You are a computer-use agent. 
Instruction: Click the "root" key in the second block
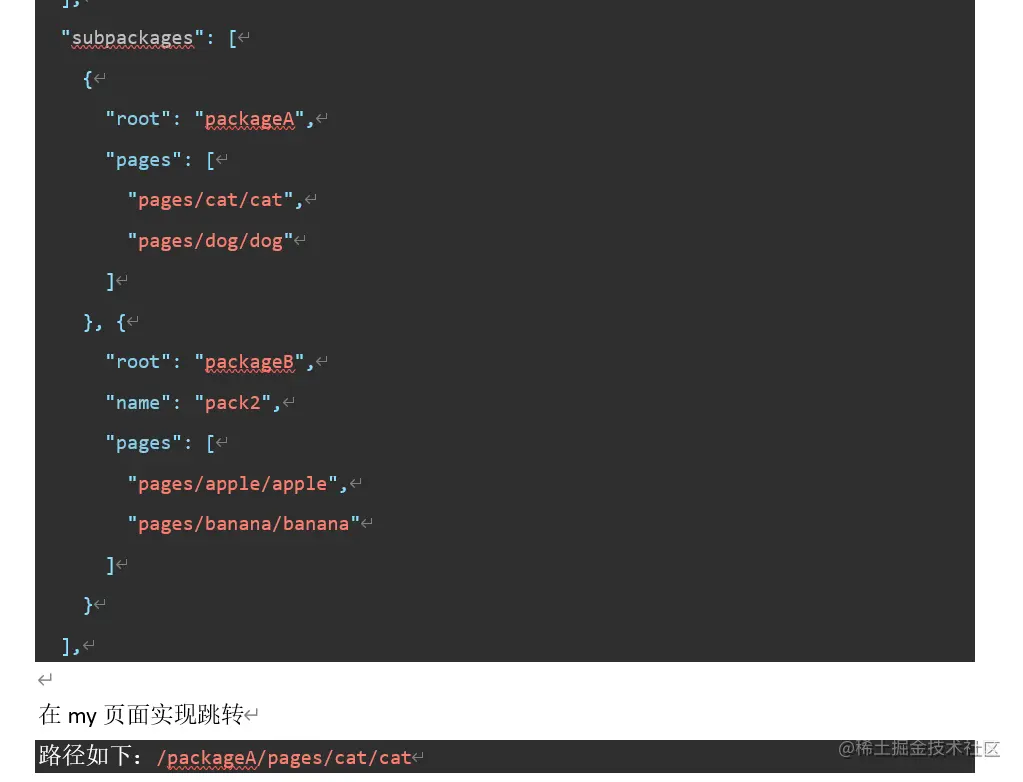click(x=138, y=362)
